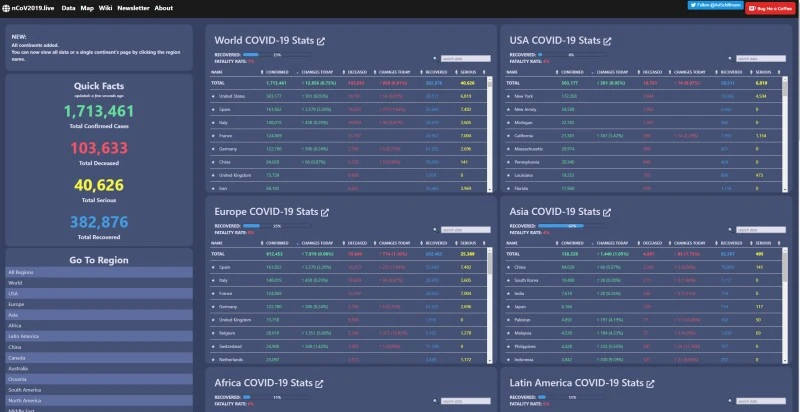Click the World table search data field

pyautogui.click(x=464, y=59)
